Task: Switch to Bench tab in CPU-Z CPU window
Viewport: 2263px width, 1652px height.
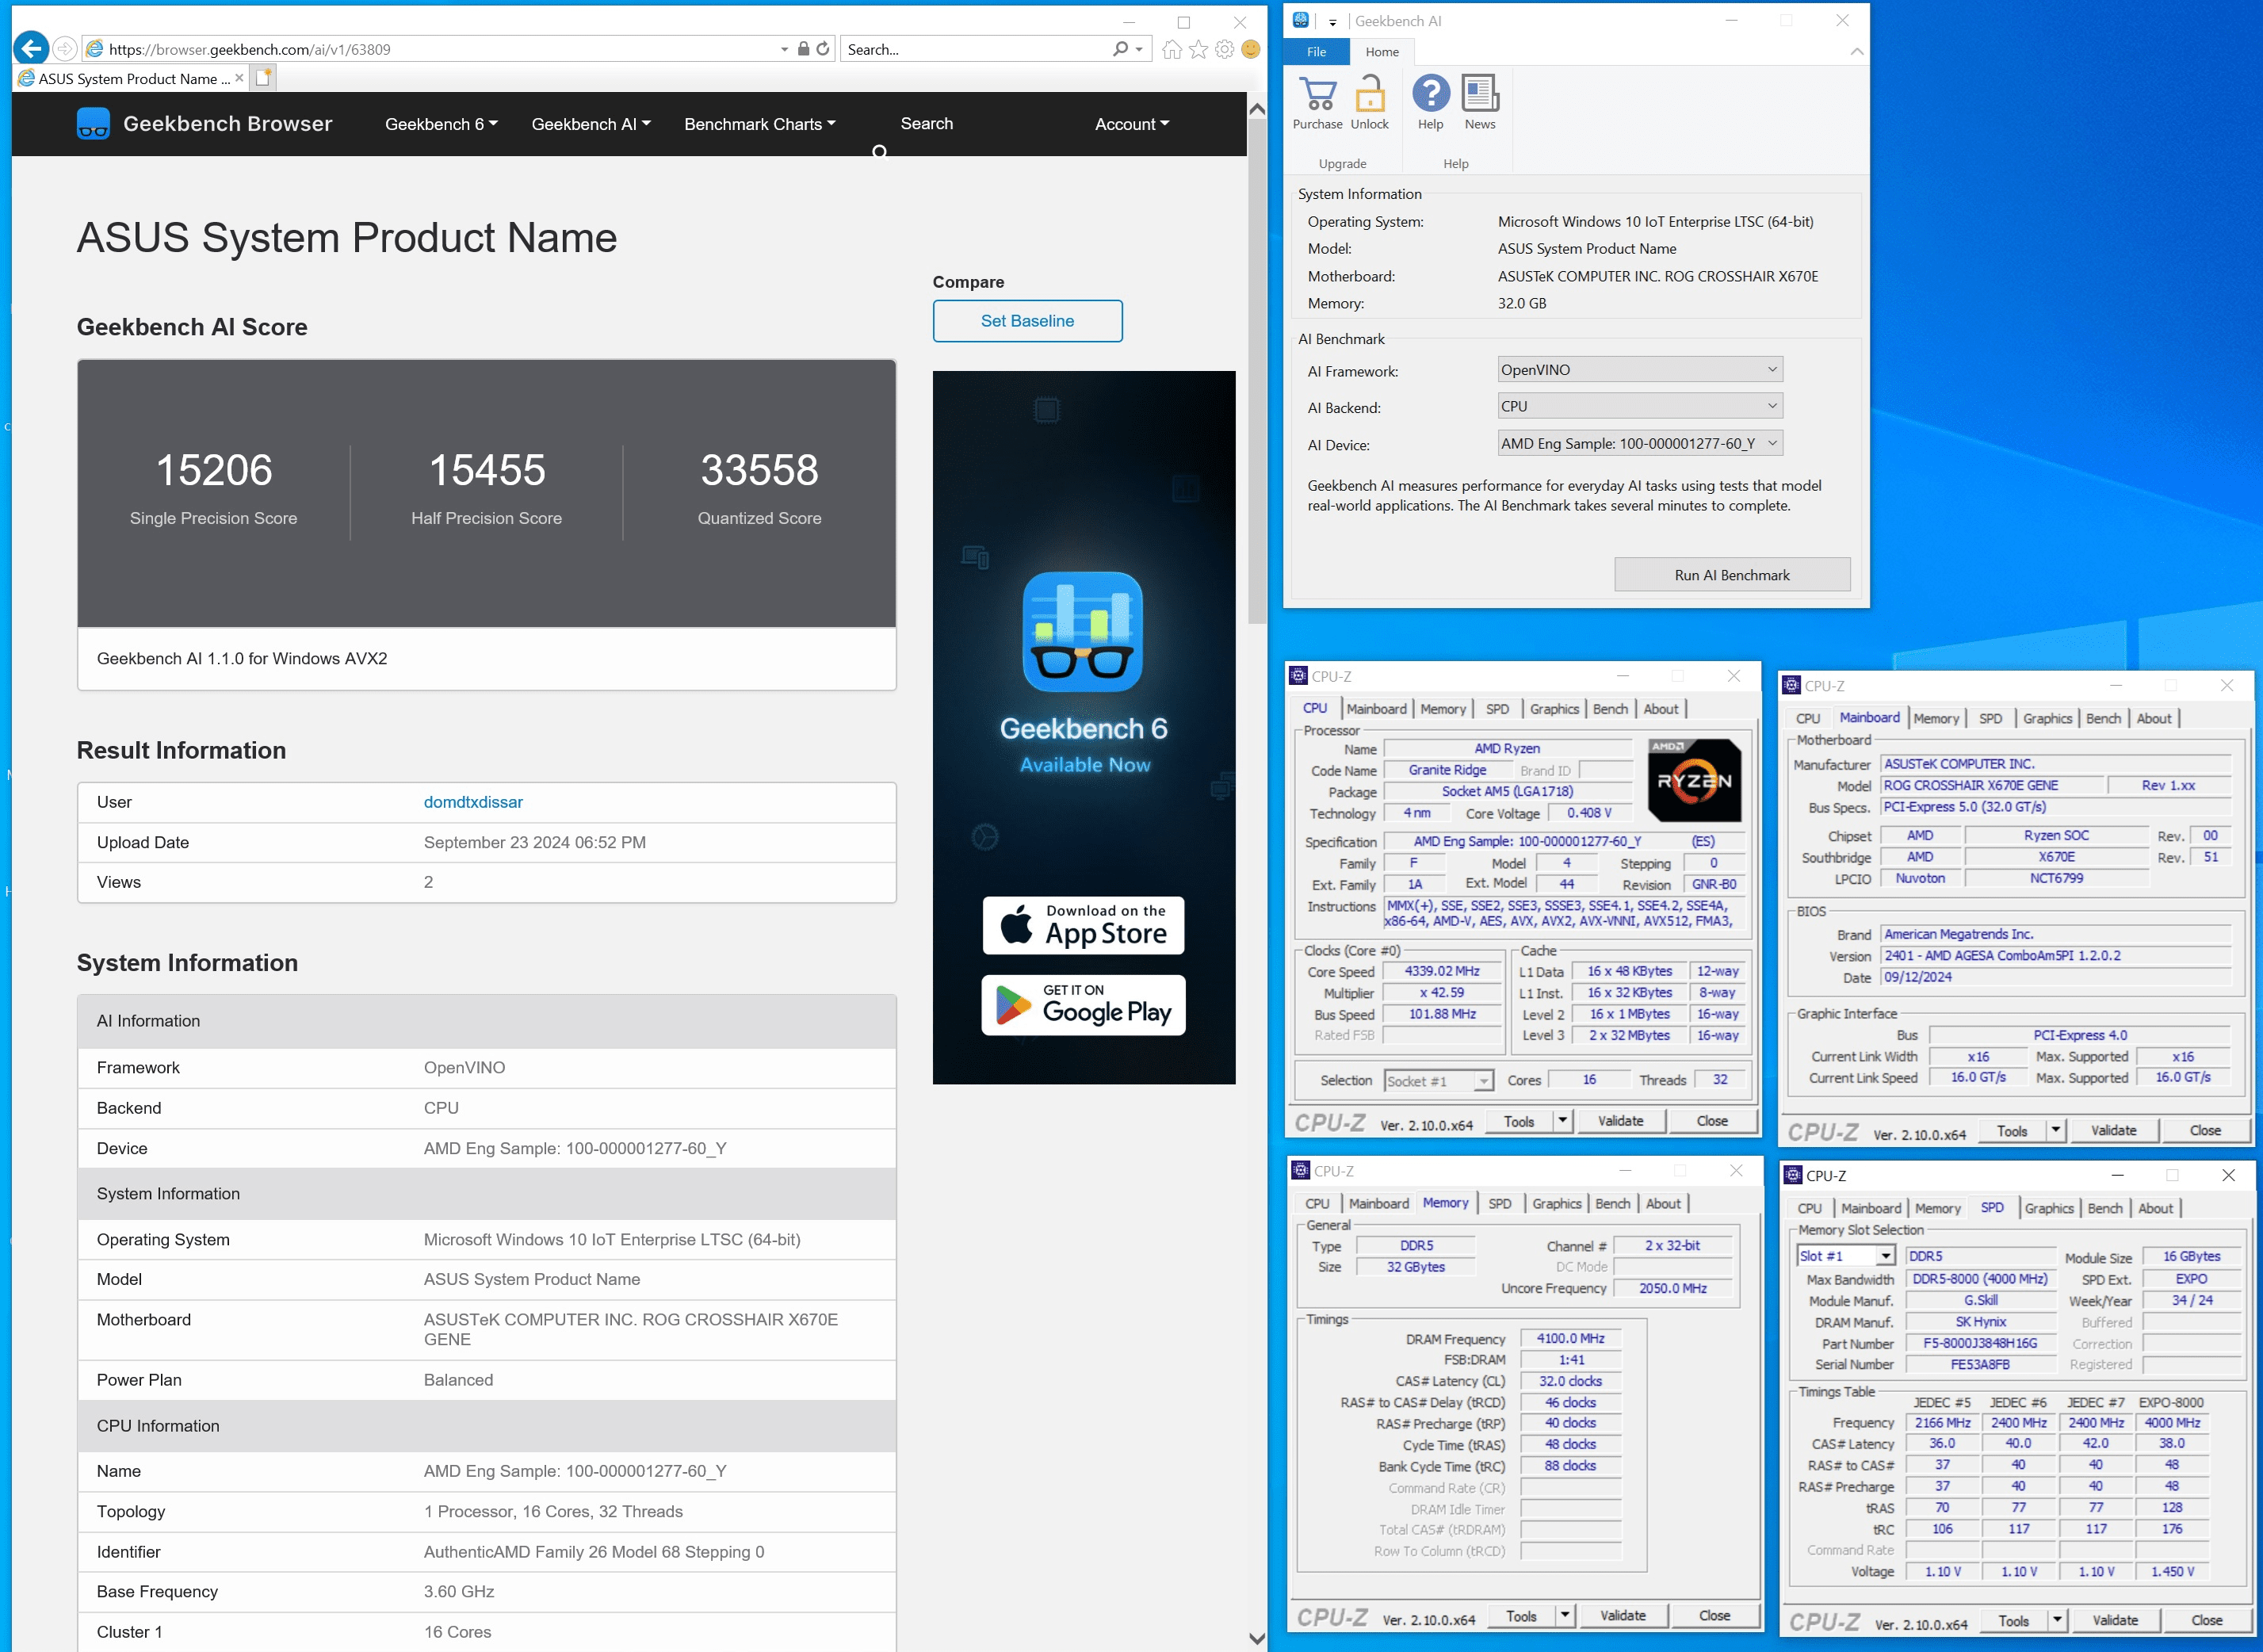Action: tap(1610, 709)
